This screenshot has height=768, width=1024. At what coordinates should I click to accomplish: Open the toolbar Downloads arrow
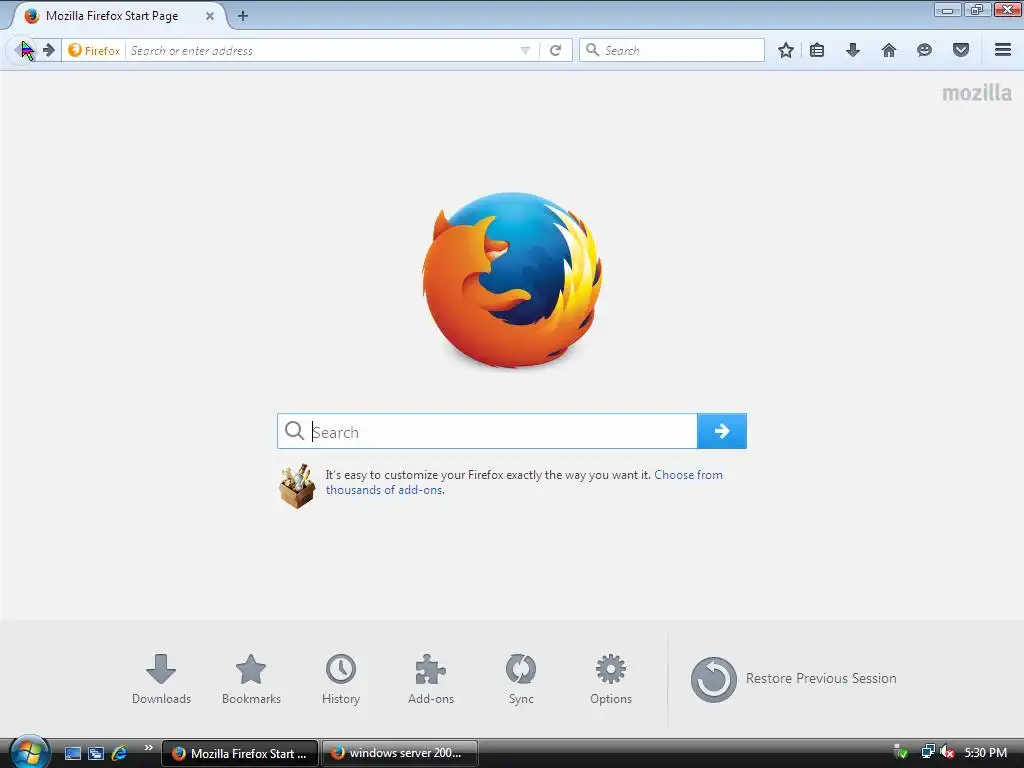[x=853, y=50]
